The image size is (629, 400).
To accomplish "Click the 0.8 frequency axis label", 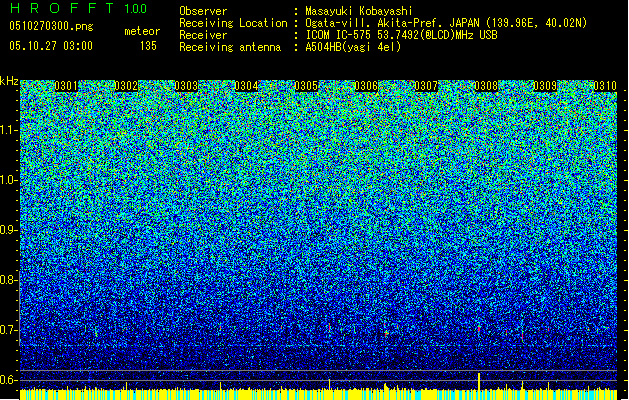I will click(x=8, y=280).
